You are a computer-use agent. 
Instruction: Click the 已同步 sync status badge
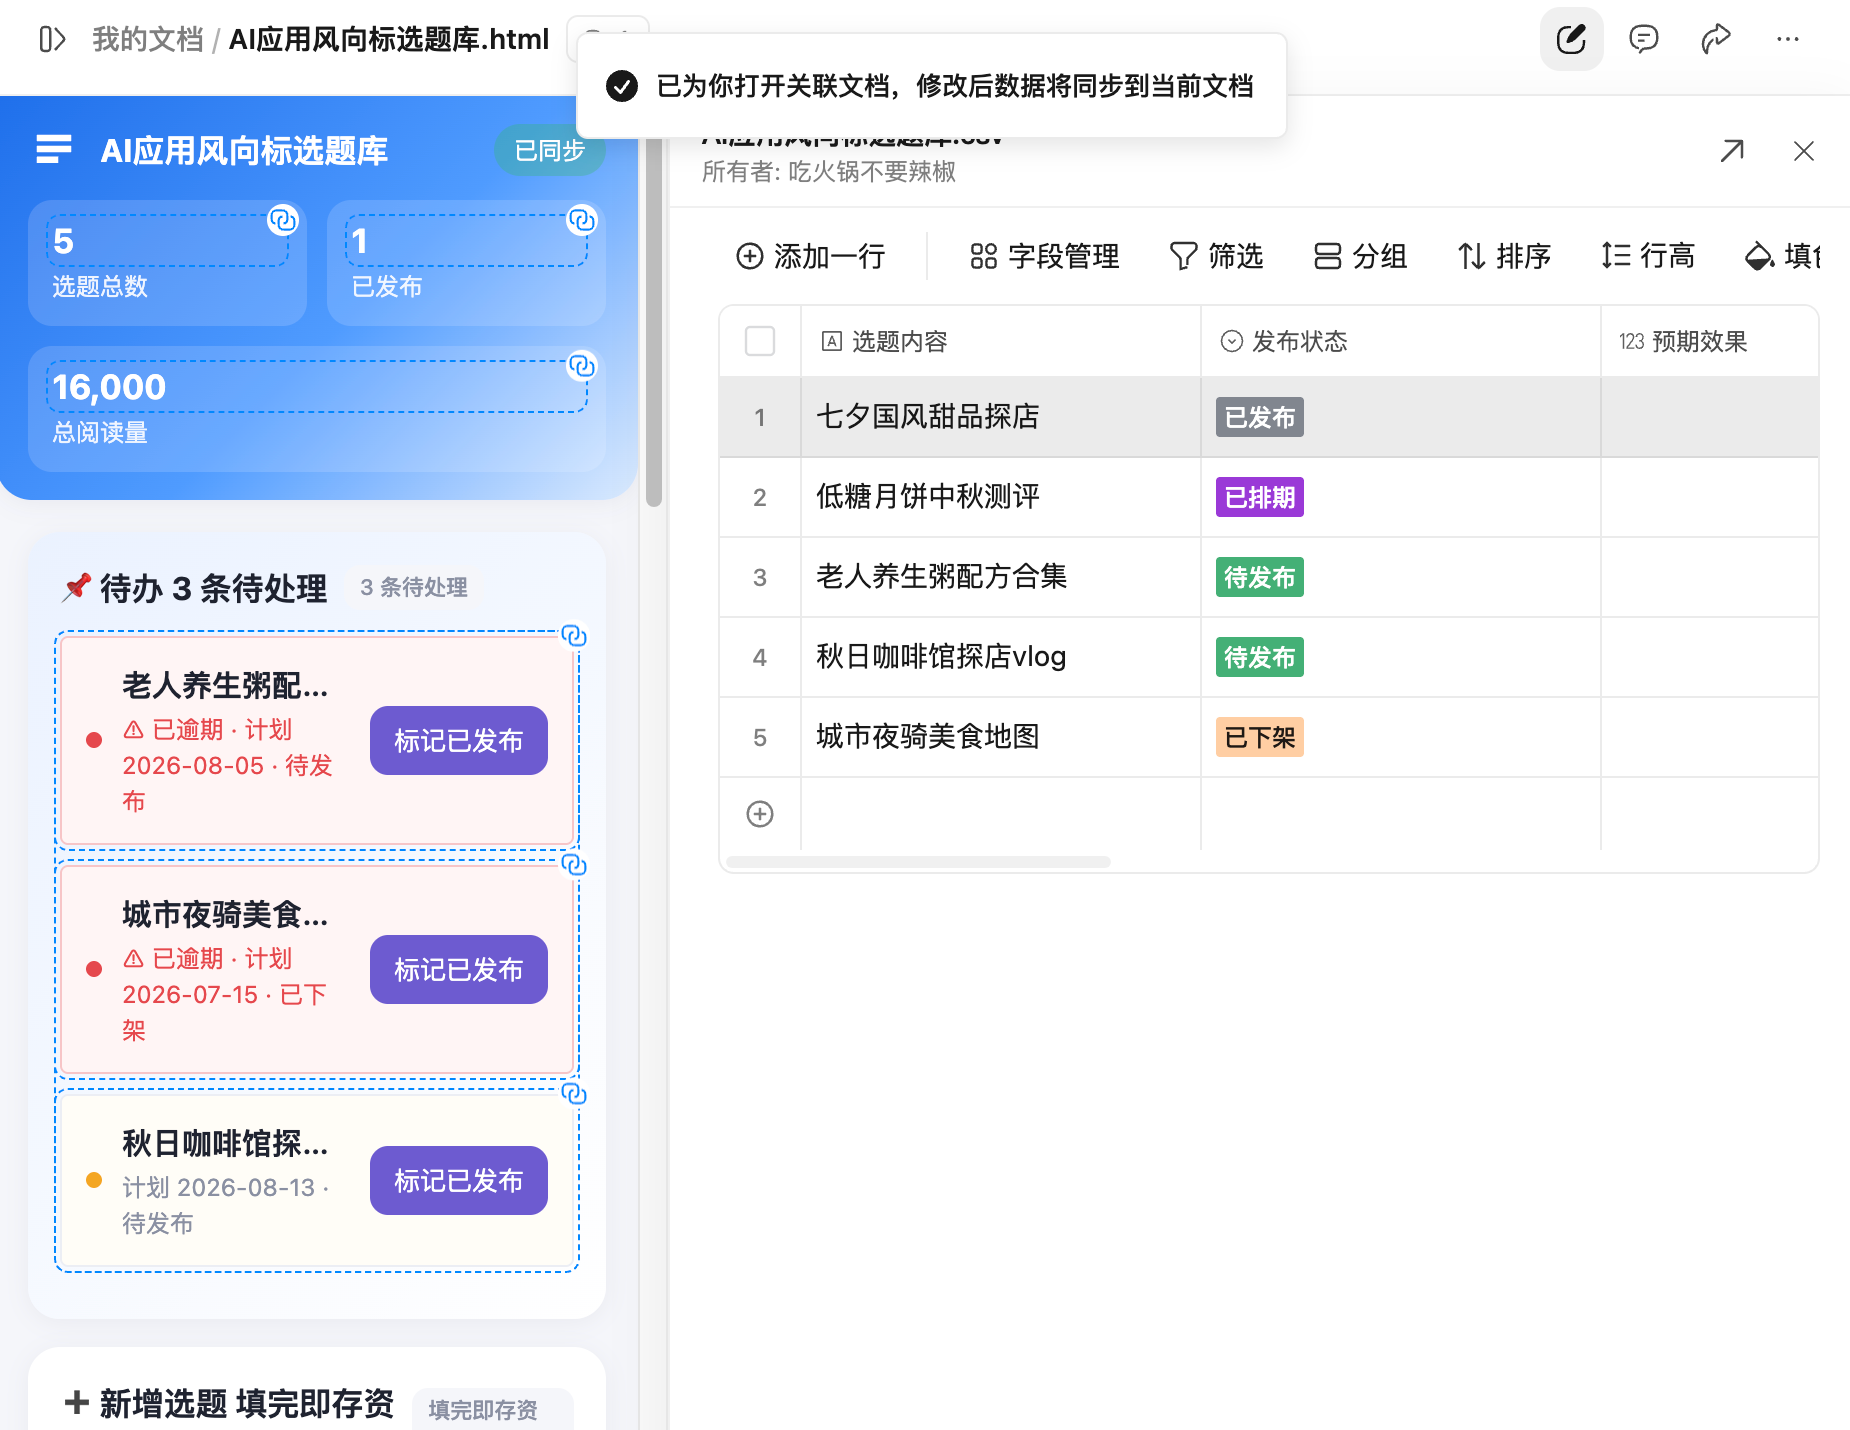549,151
